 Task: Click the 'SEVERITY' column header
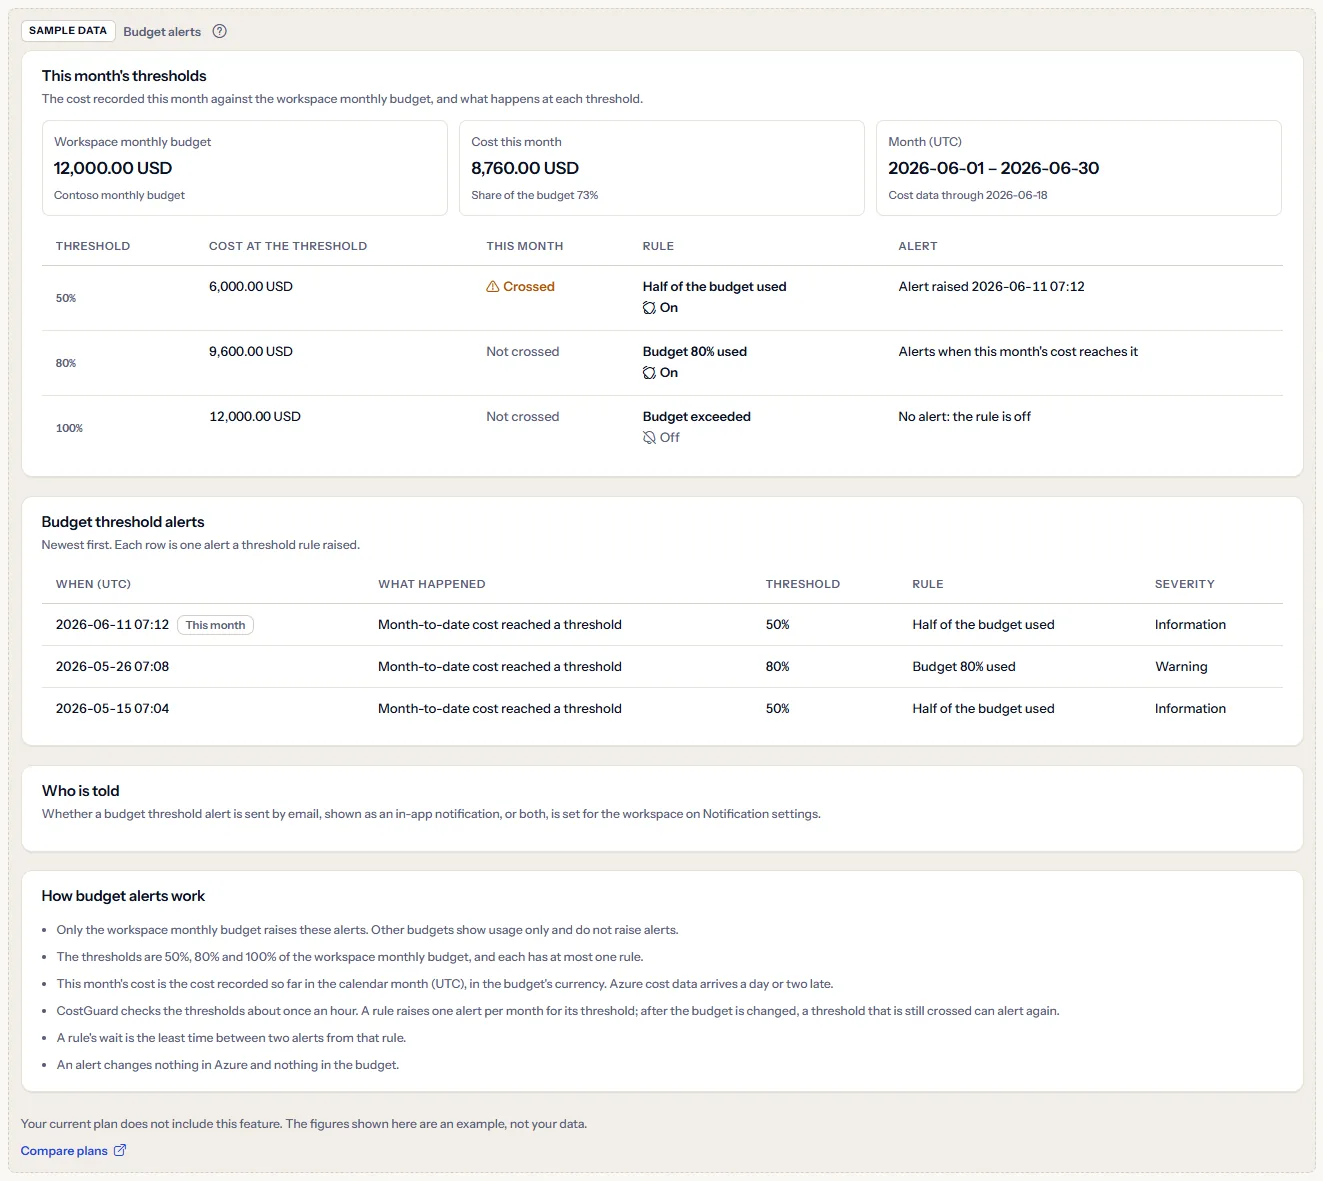click(1185, 584)
